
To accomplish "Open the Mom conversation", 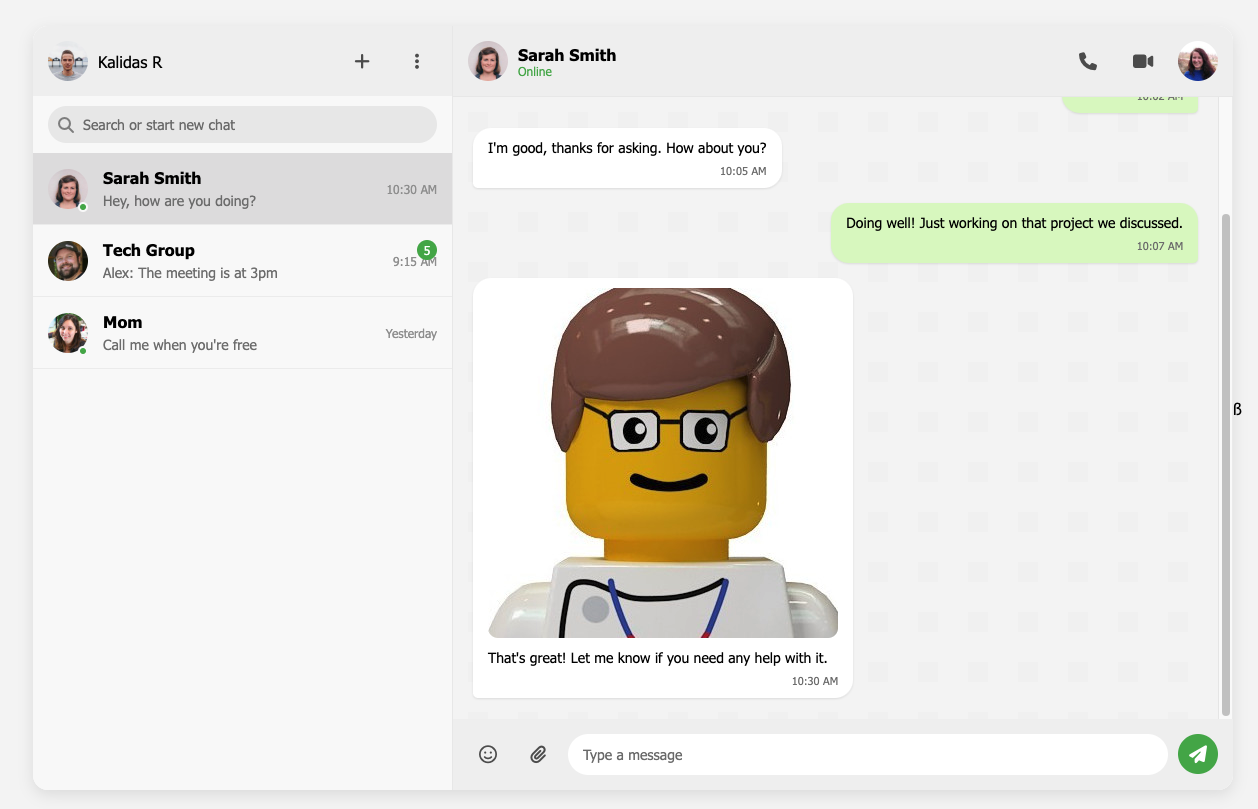I will point(242,333).
